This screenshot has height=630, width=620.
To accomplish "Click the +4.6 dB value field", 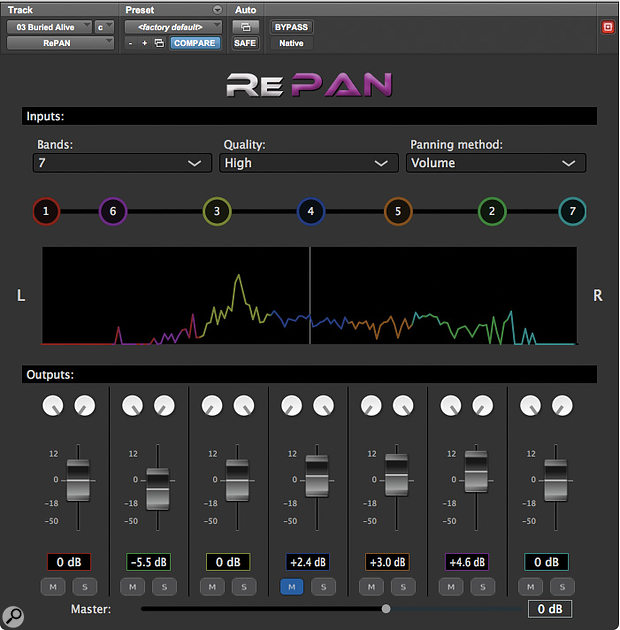I will 467,562.
